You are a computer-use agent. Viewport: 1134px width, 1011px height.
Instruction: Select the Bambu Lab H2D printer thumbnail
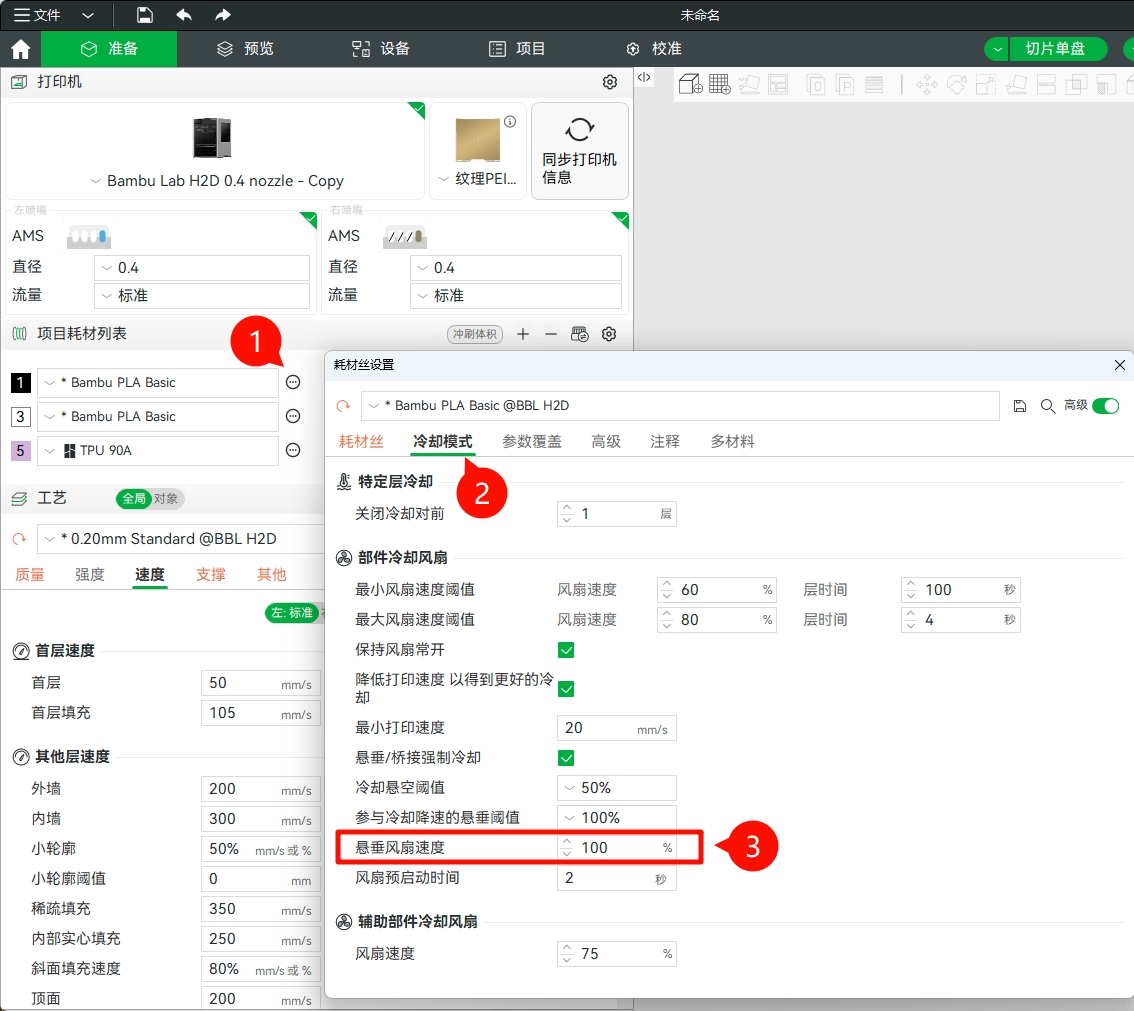(x=212, y=138)
